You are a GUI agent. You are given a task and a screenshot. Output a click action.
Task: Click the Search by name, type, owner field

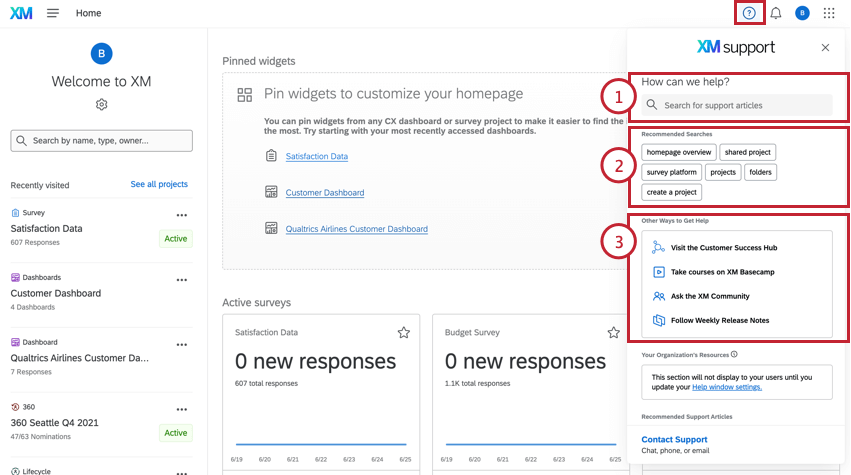(x=101, y=141)
